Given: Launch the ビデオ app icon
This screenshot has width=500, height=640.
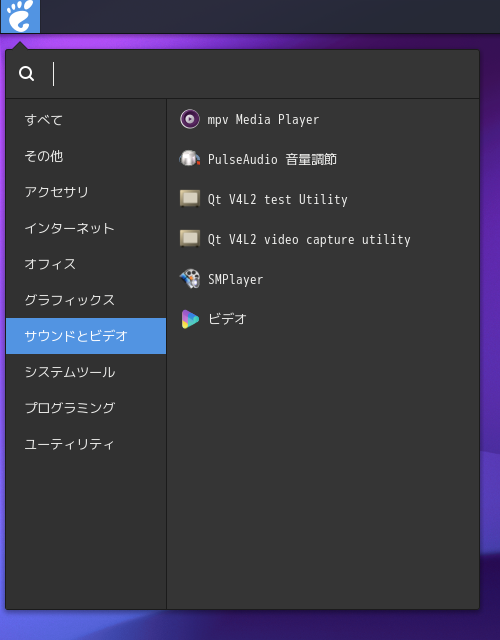Looking at the screenshot, I should pyautogui.click(x=190, y=319).
